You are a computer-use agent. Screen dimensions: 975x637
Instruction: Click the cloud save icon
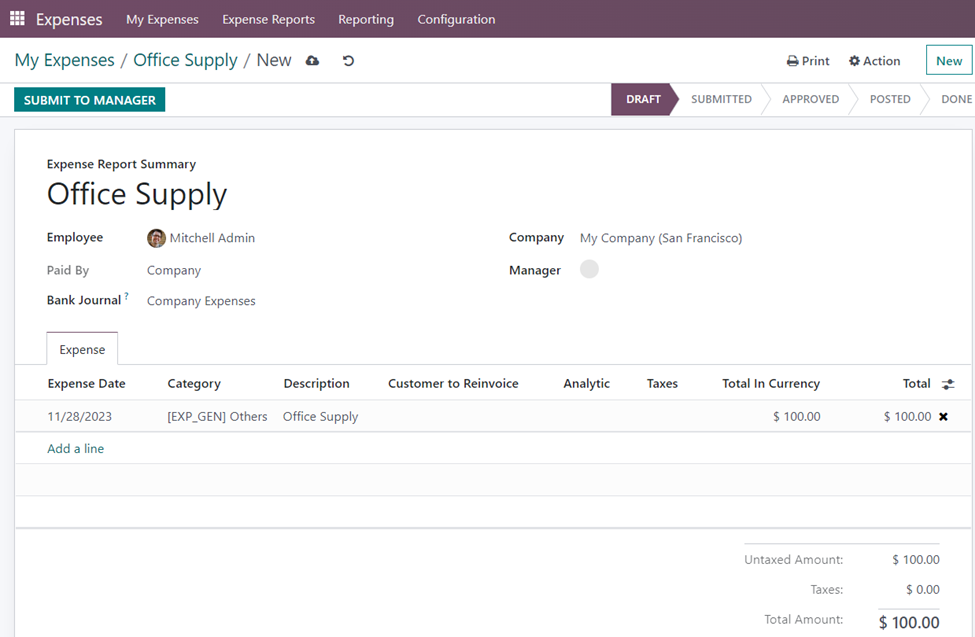(312, 61)
